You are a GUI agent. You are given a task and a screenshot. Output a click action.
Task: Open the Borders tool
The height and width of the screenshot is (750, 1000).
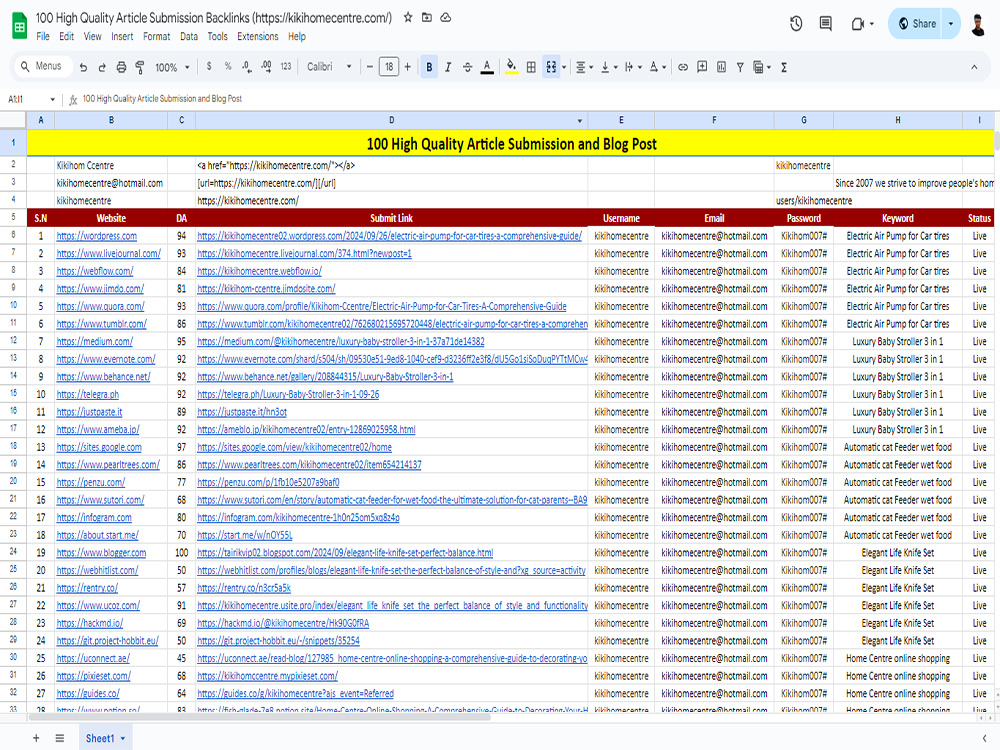(531, 67)
